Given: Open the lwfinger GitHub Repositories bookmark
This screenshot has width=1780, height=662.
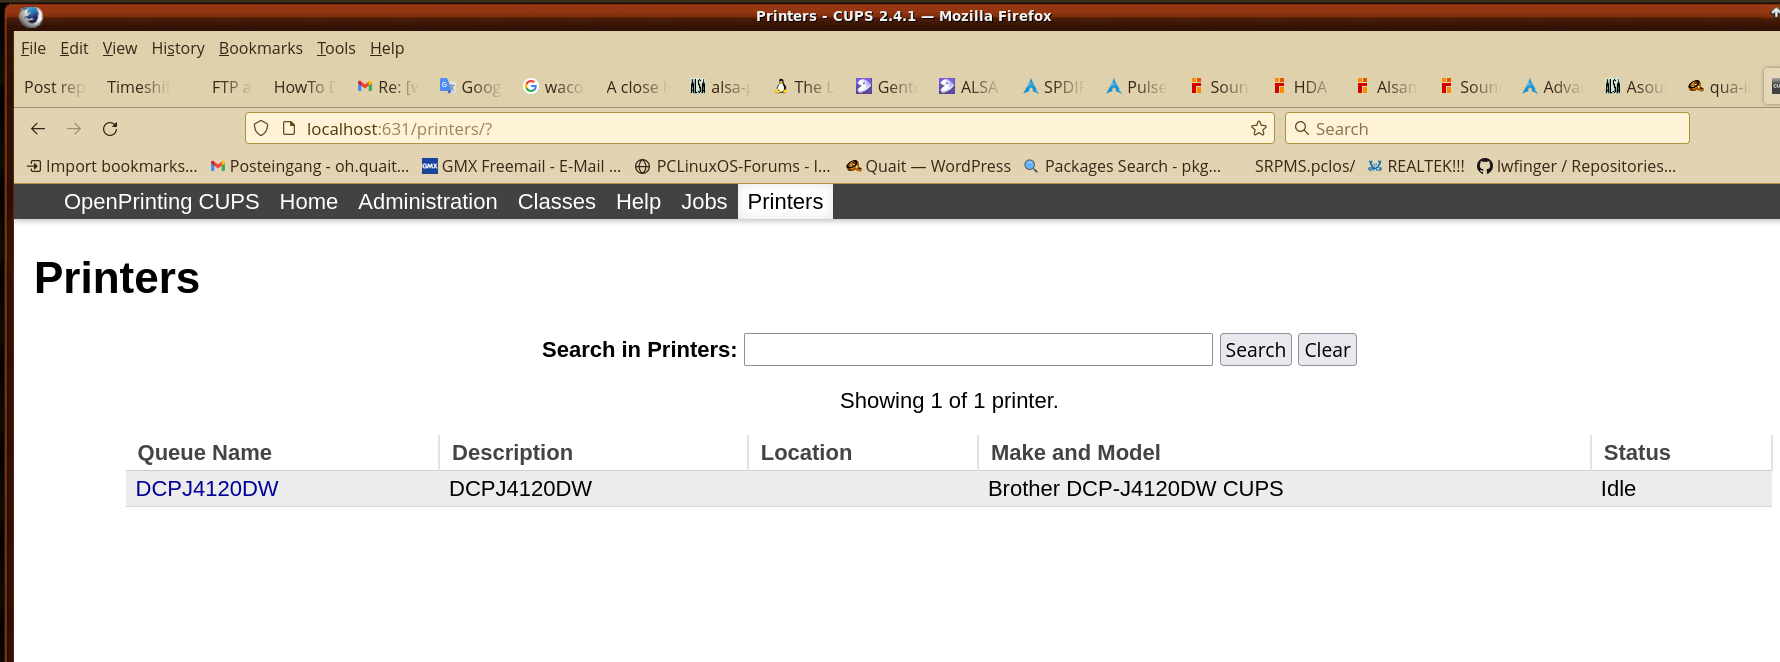Looking at the screenshot, I should pyautogui.click(x=1576, y=166).
